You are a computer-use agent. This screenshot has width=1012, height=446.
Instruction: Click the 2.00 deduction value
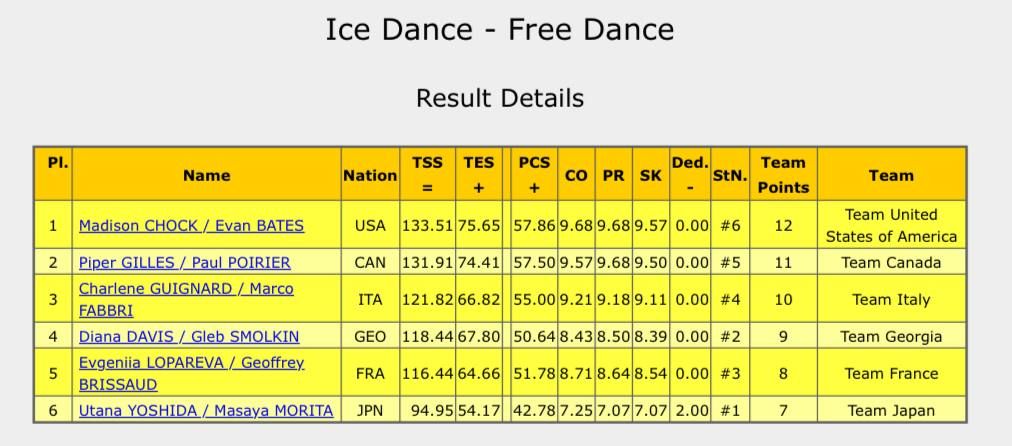pyautogui.click(x=691, y=410)
